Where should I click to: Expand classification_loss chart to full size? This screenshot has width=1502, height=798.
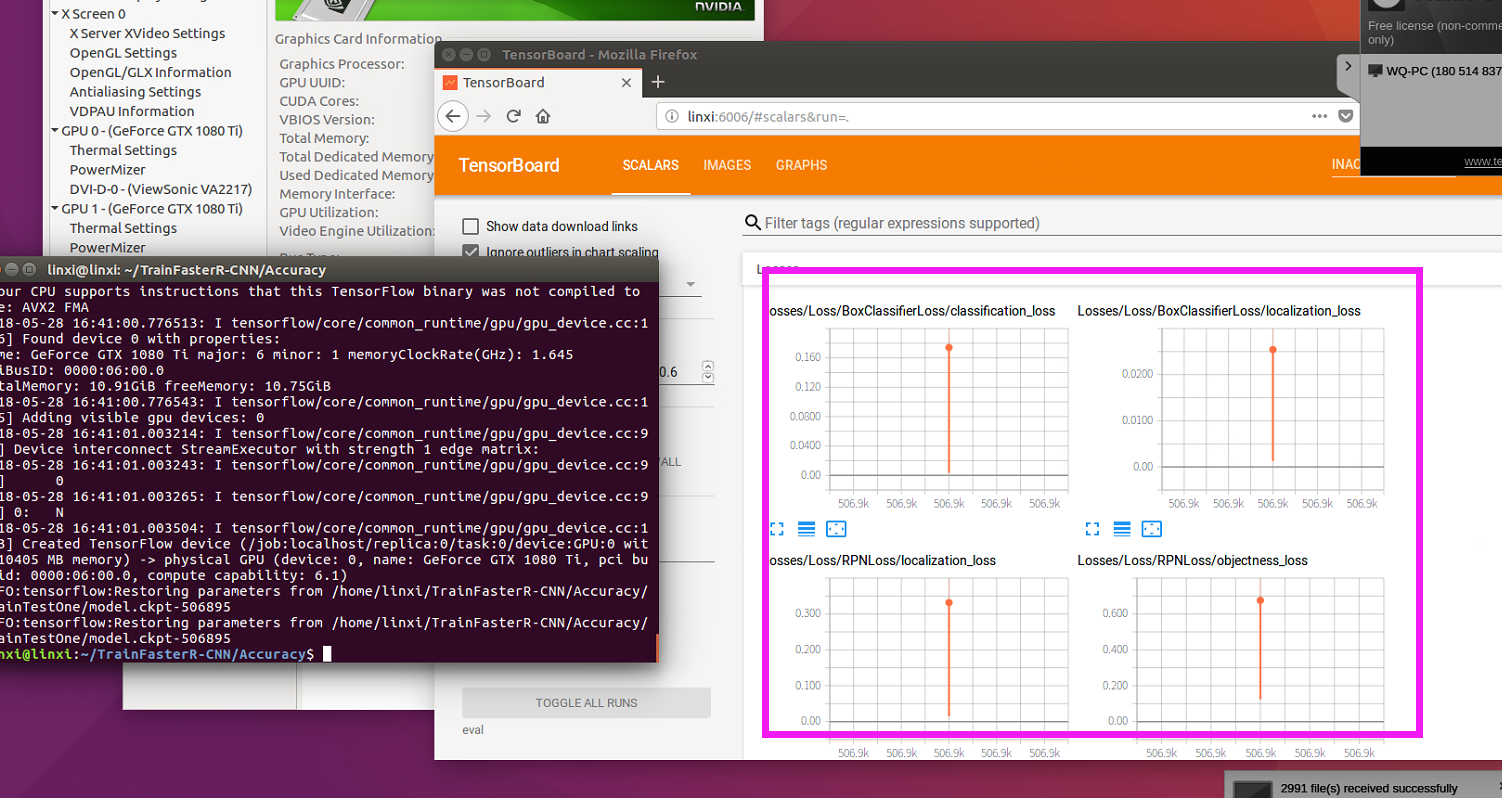point(777,528)
